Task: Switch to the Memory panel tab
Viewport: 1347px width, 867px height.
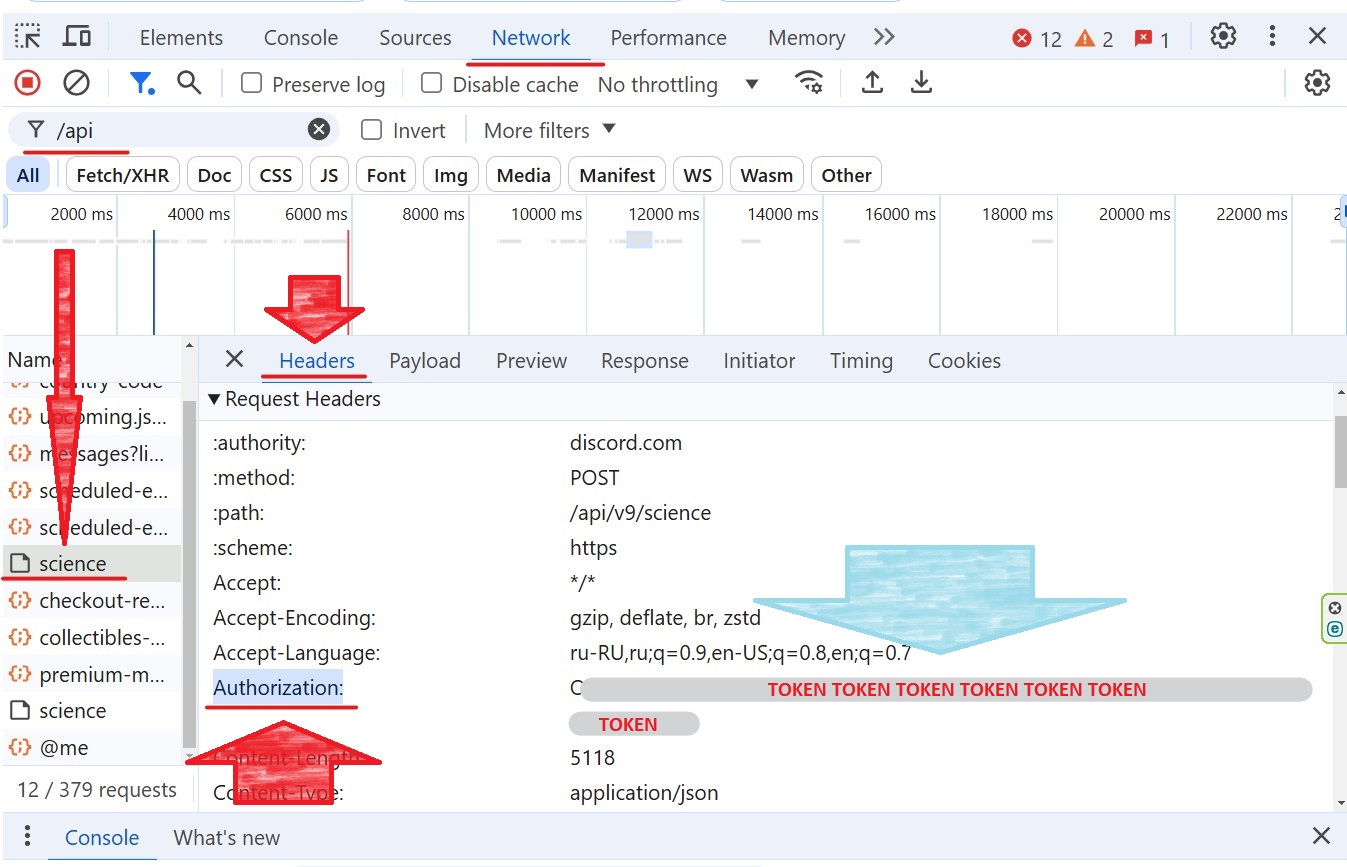Action: 806,38
